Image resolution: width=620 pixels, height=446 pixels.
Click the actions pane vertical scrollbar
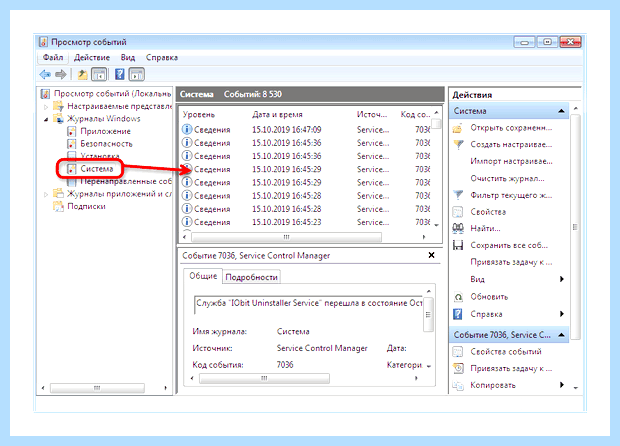point(575,227)
